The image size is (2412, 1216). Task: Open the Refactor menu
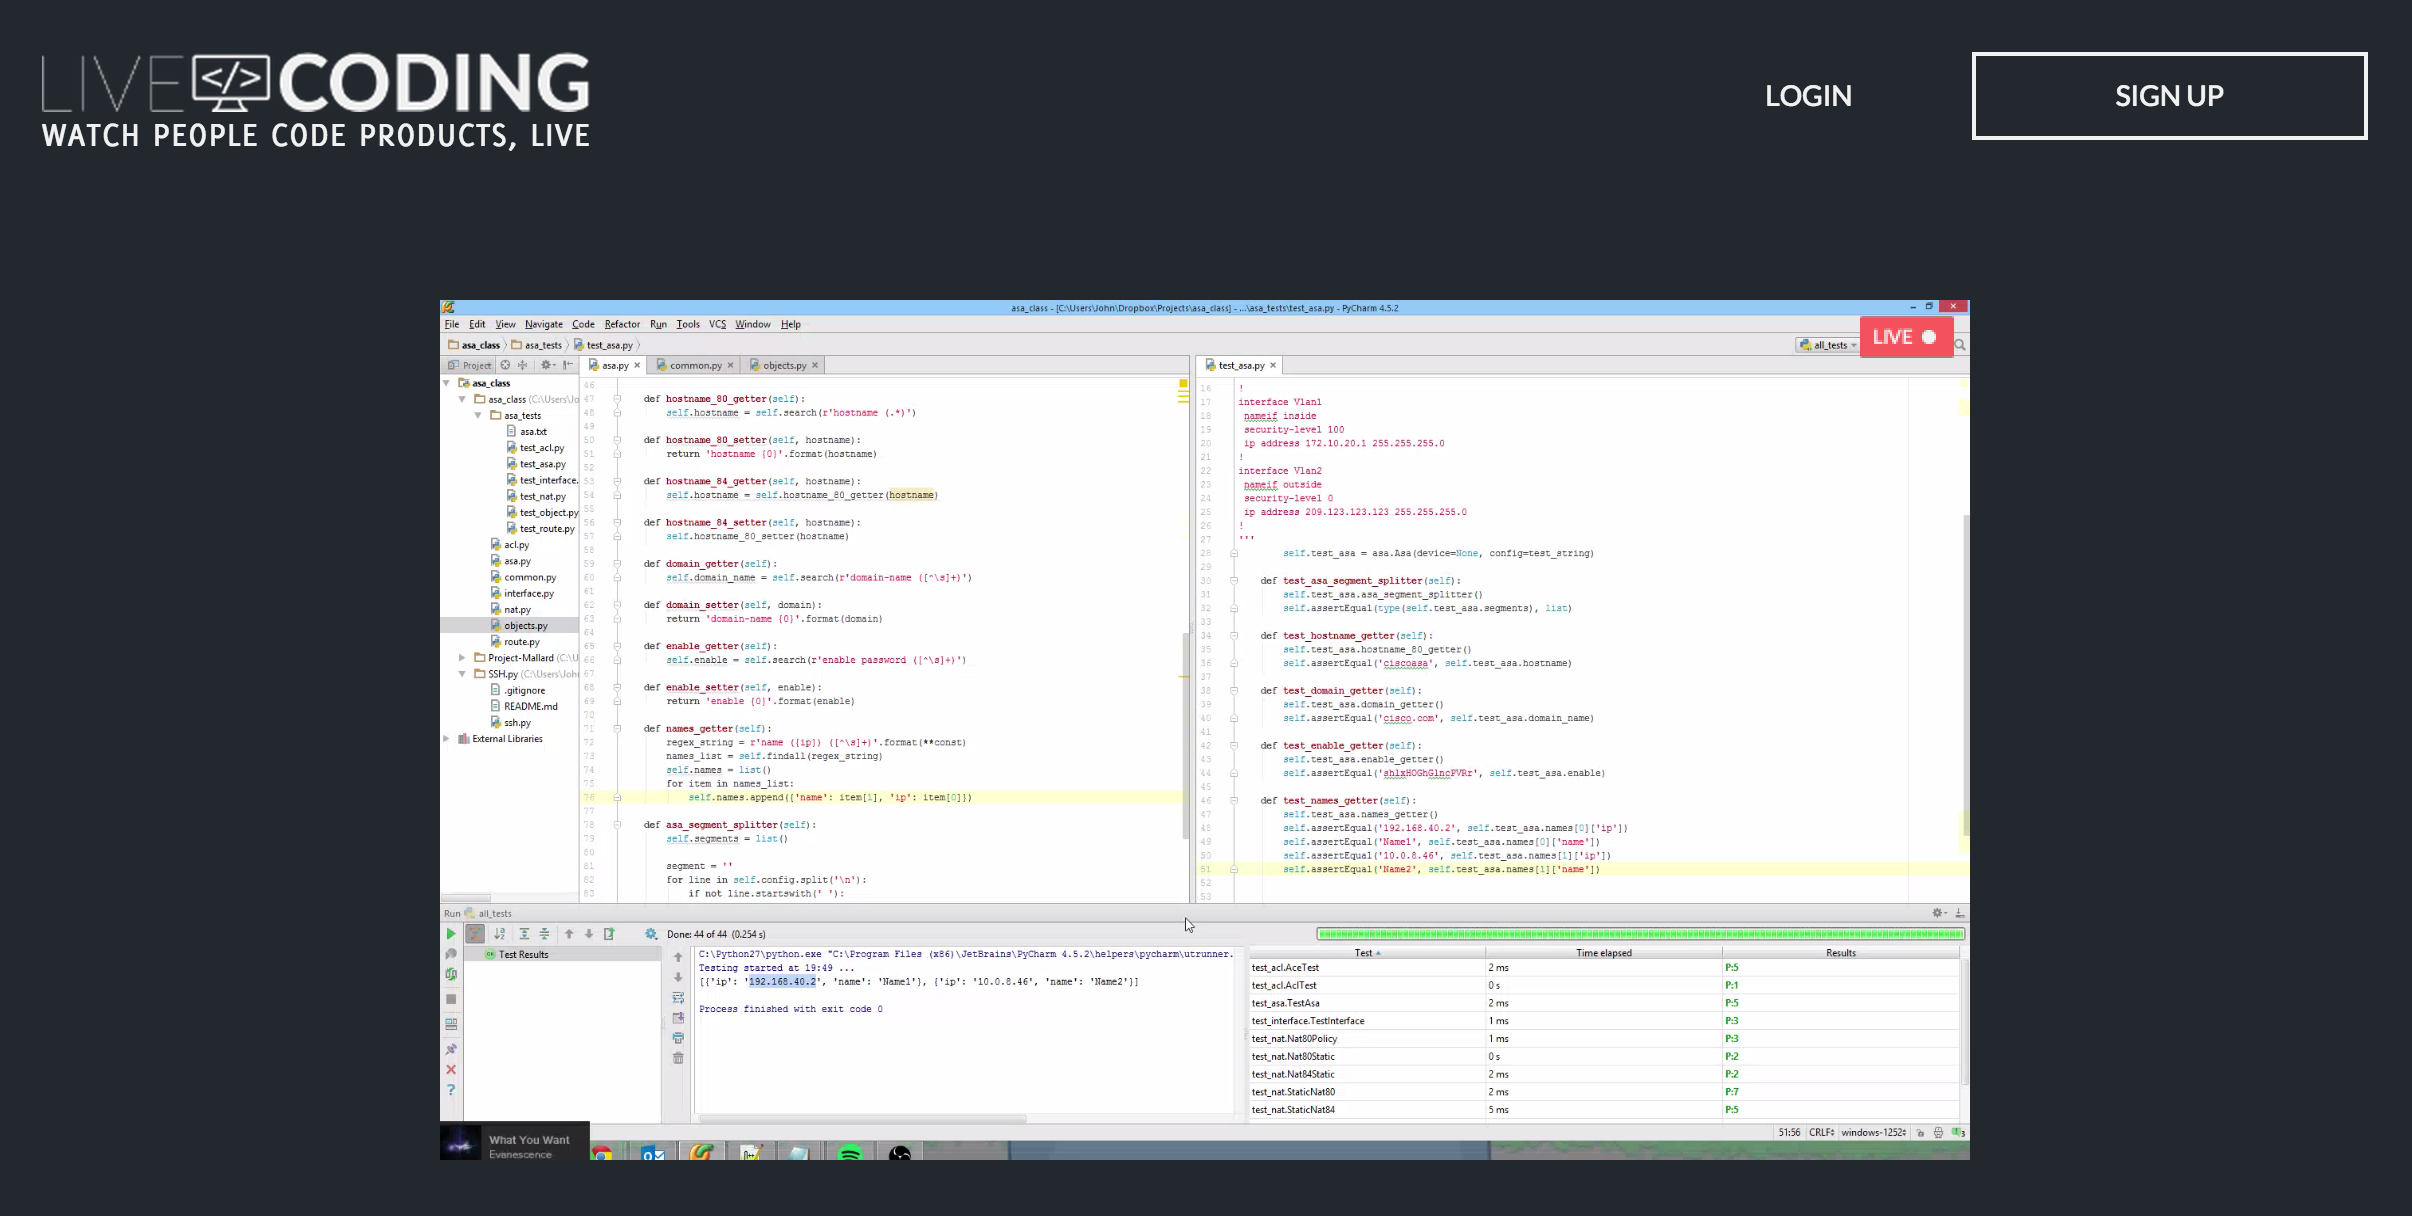click(x=621, y=324)
